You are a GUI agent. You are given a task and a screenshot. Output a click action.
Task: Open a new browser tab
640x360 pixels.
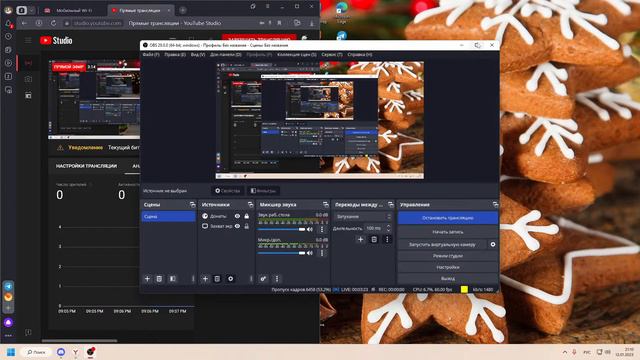click(x=182, y=10)
